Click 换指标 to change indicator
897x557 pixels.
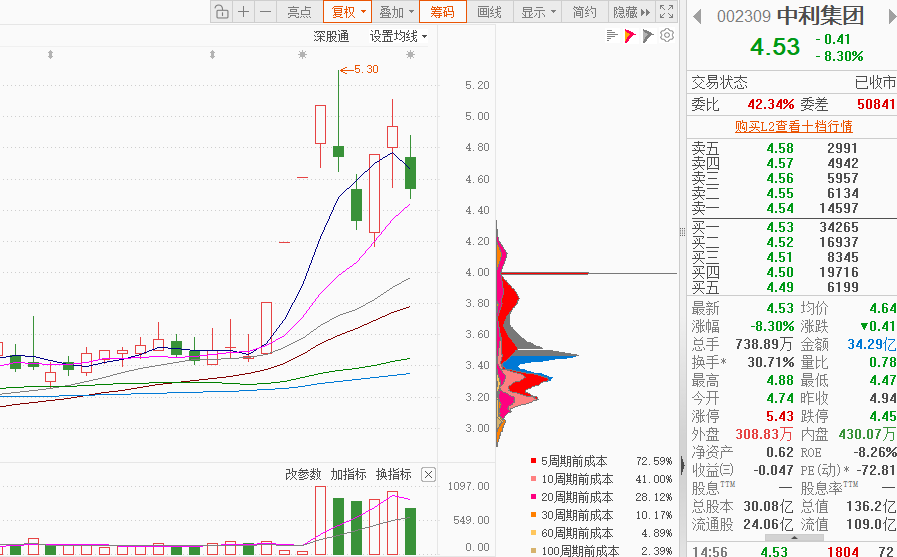394,474
